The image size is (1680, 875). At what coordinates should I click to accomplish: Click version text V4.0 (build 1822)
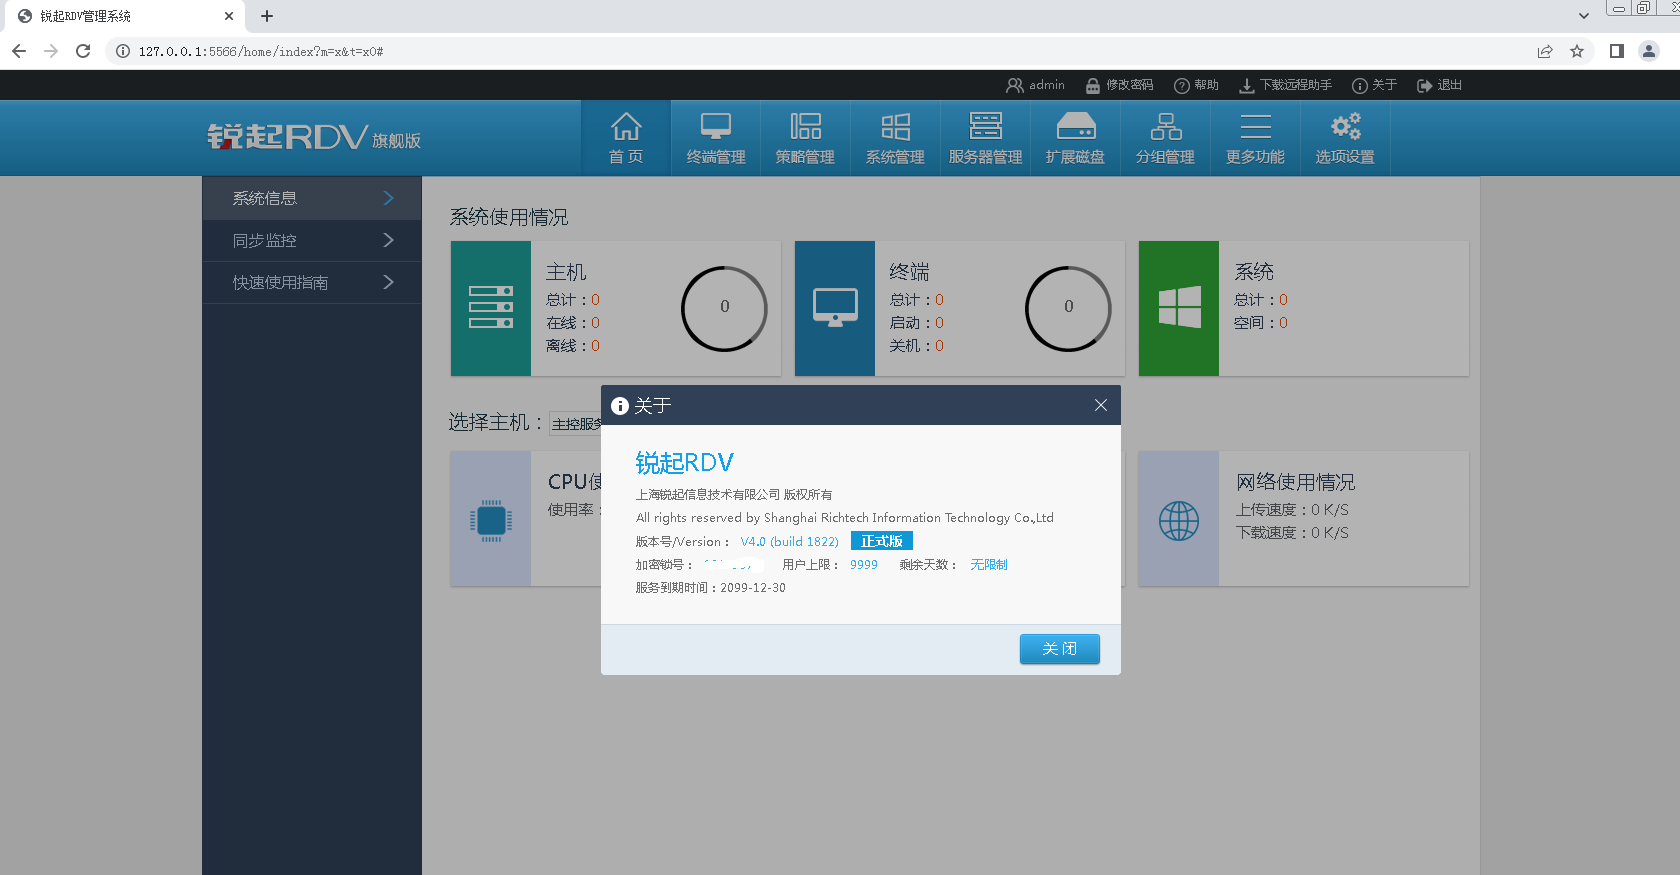coord(790,541)
